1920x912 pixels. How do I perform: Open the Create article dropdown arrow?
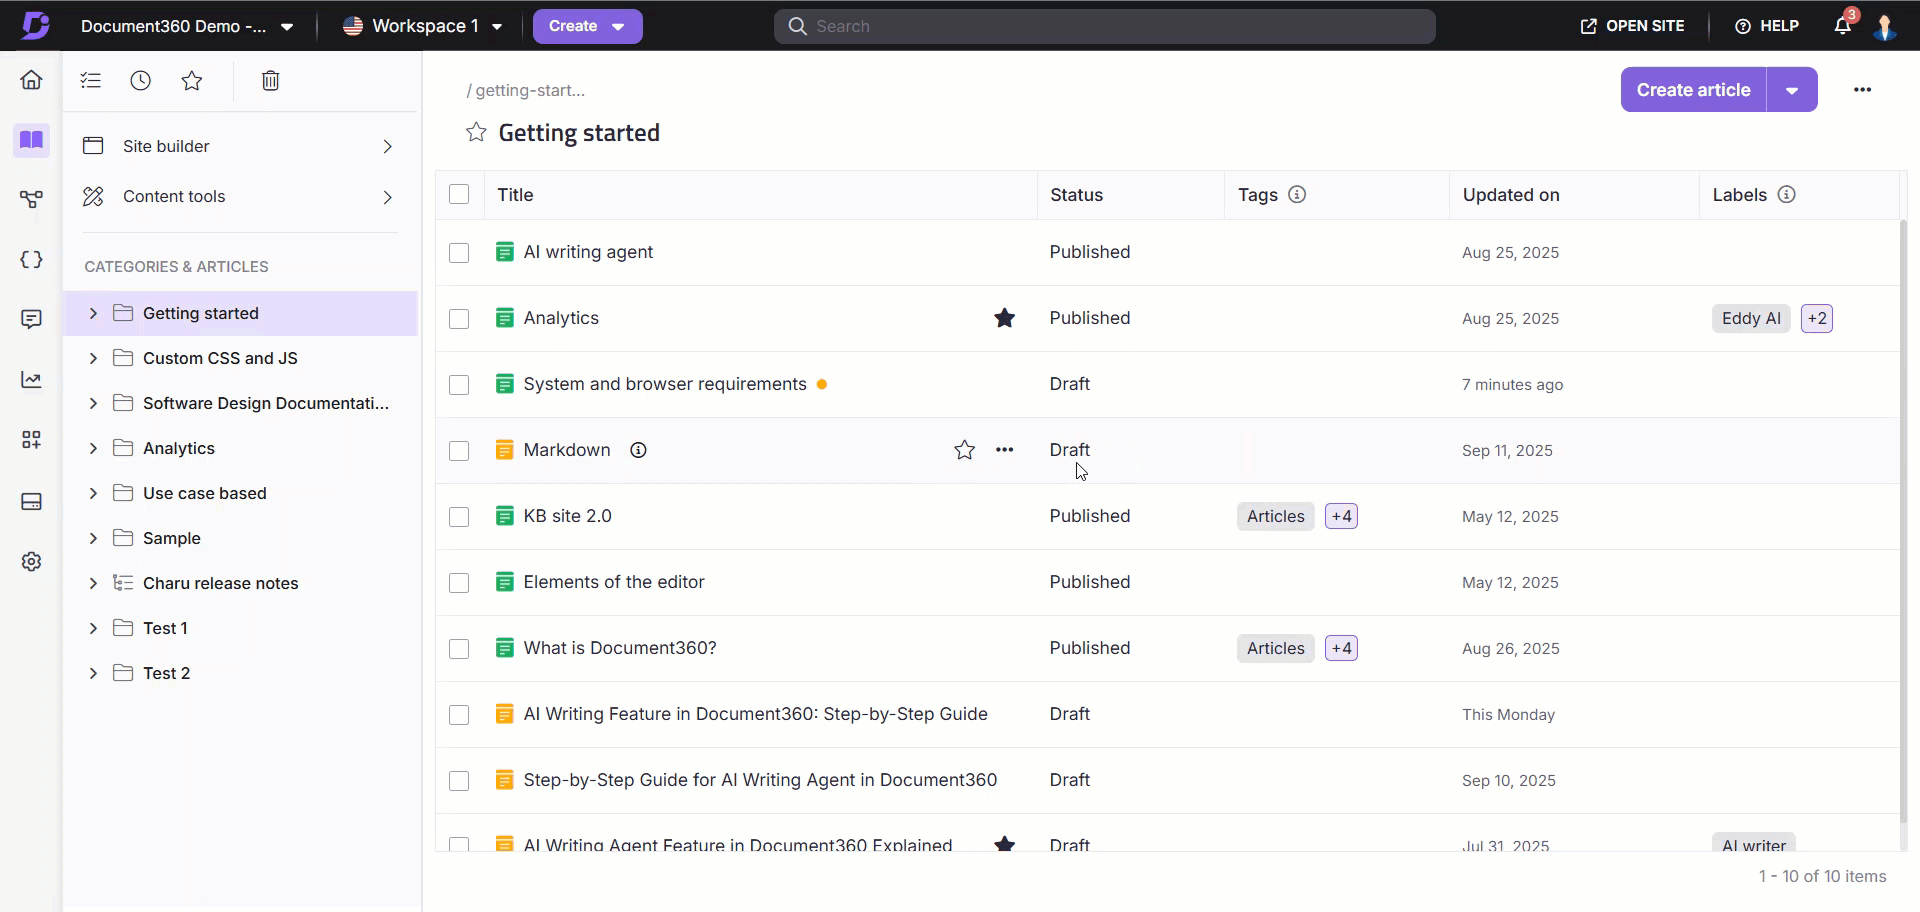pos(1792,90)
